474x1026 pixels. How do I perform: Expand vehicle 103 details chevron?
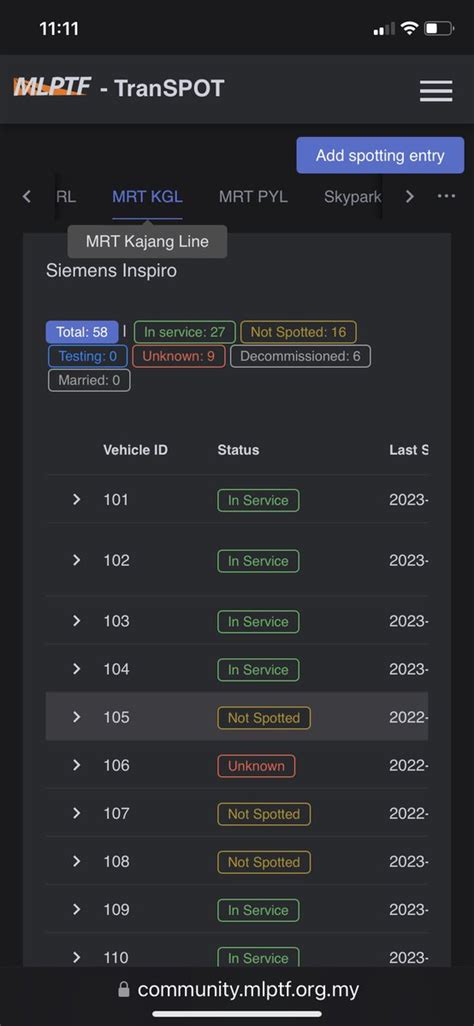77,621
